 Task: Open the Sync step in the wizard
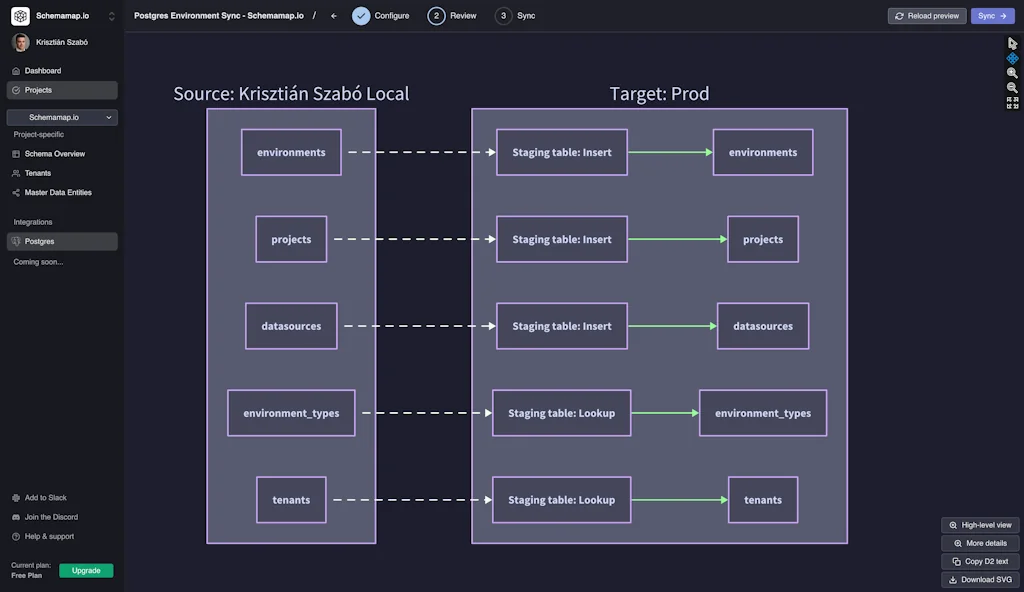[515, 15]
